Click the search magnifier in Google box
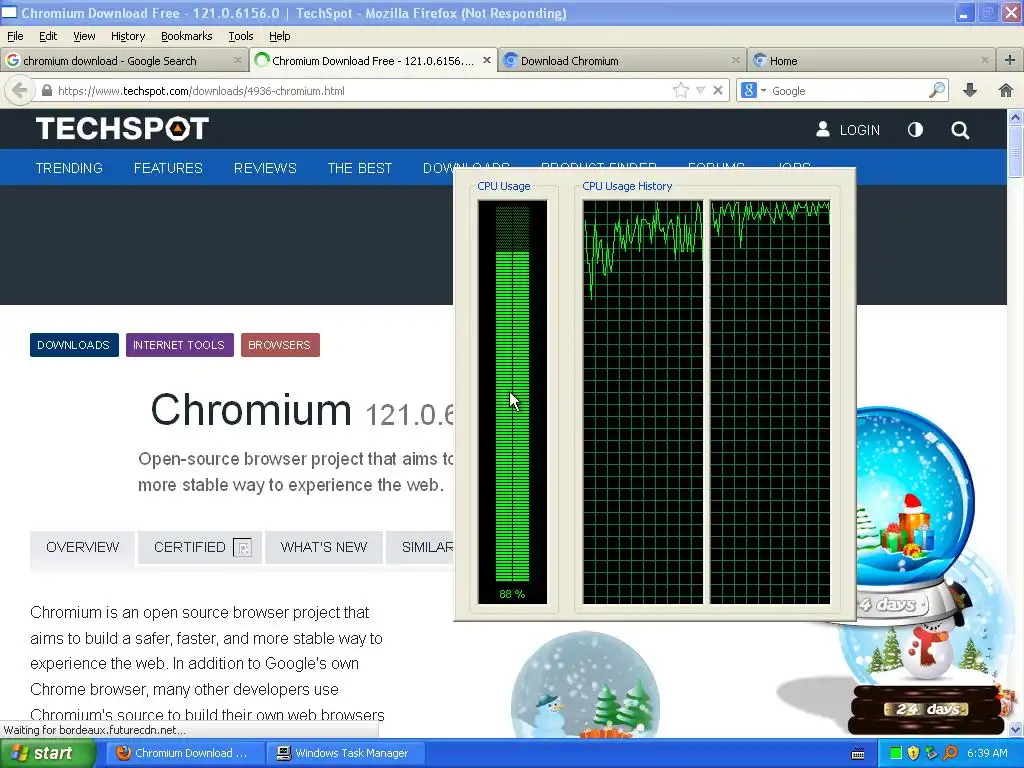This screenshot has height=768, width=1024. (937, 91)
